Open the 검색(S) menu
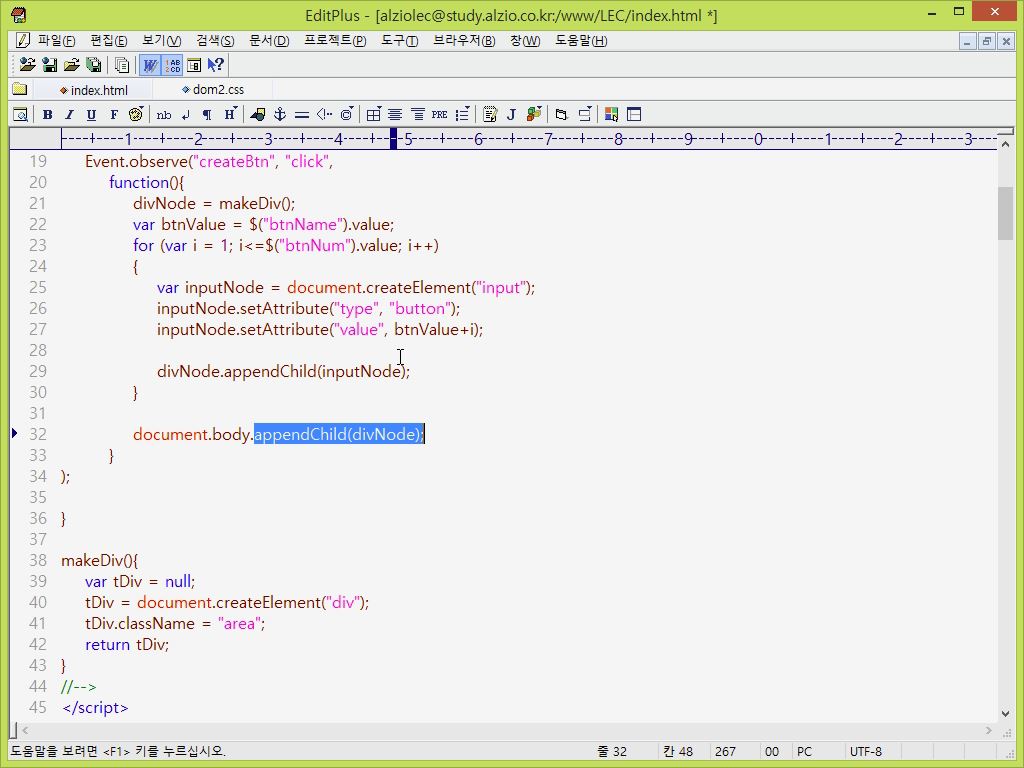 [215, 40]
